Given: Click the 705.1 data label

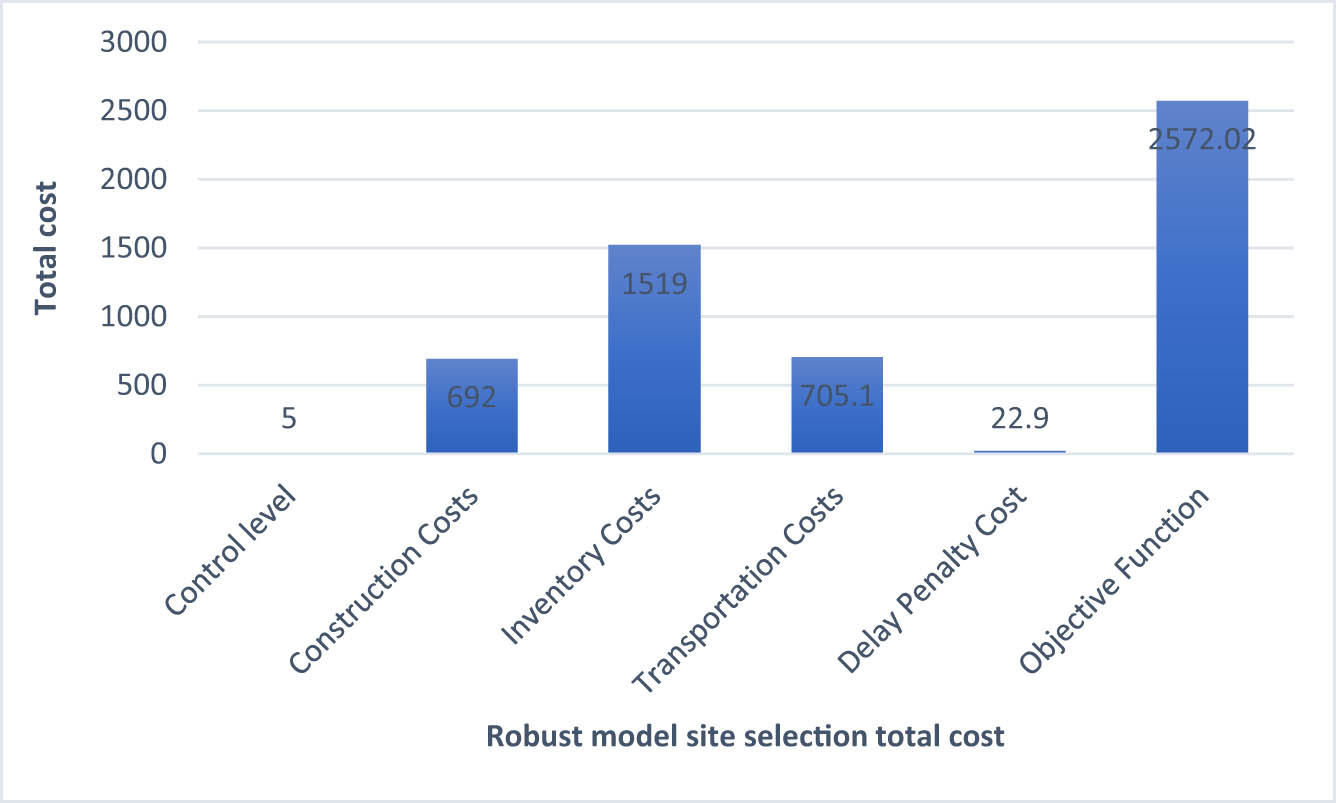Looking at the screenshot, I should pyautogui.click(x=836, y=395).
